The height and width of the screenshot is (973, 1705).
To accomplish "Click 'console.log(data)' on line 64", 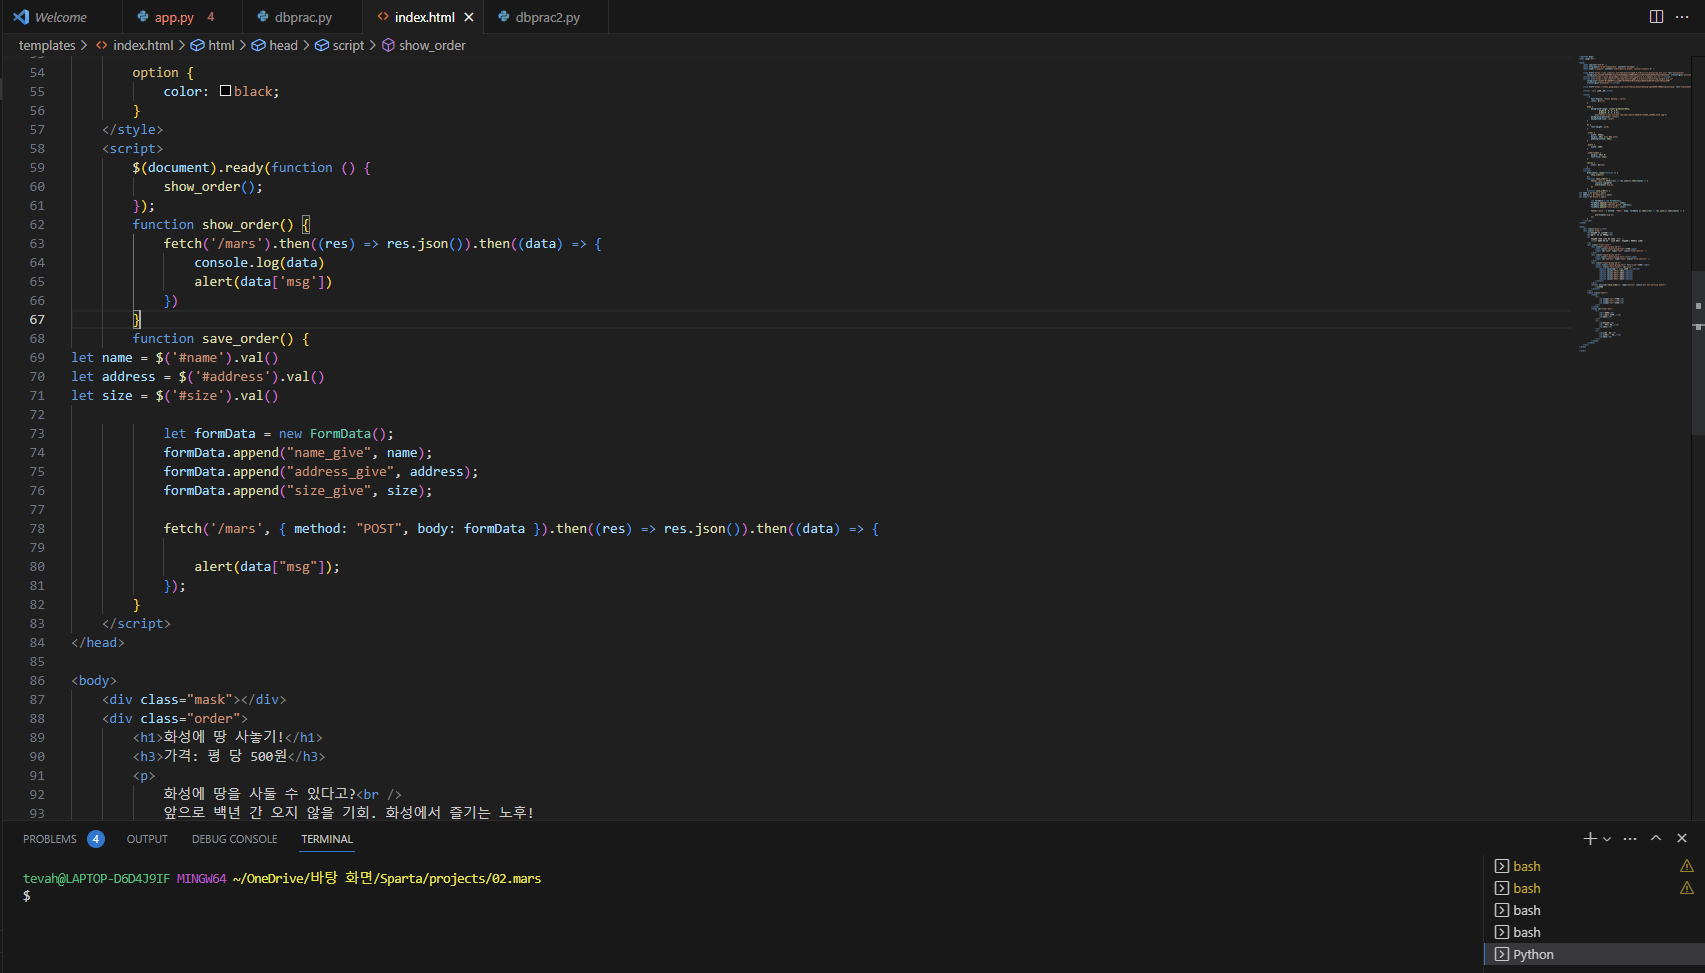I will click(259, 262).
